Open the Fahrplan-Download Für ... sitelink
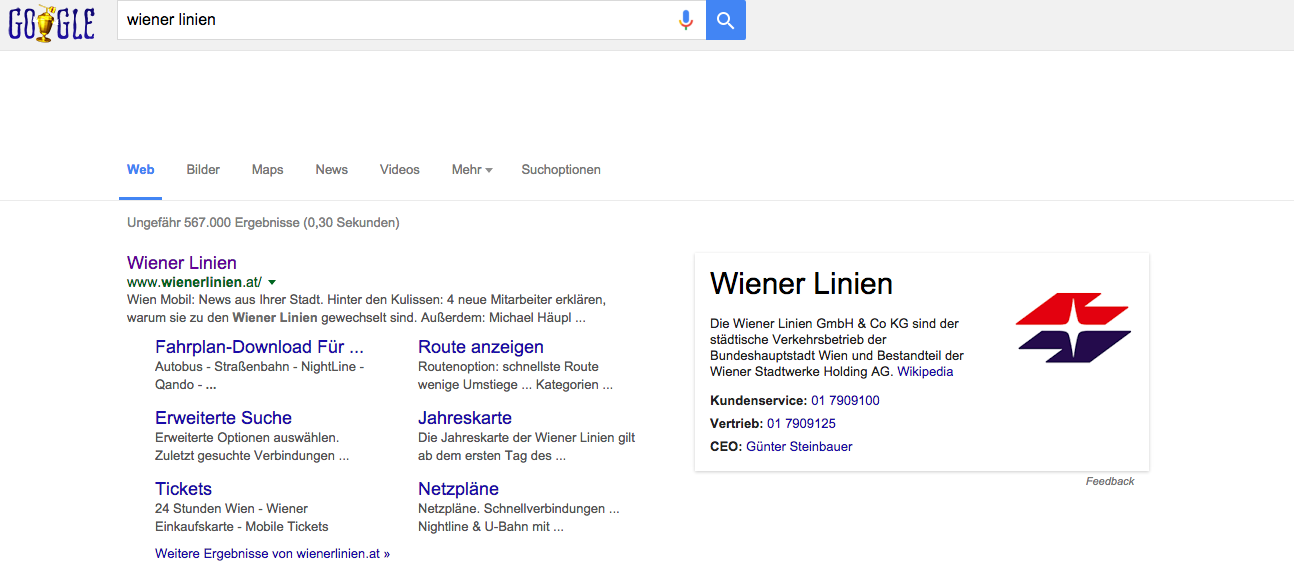Screen dimensions: 1294x580 pos(259,347)
